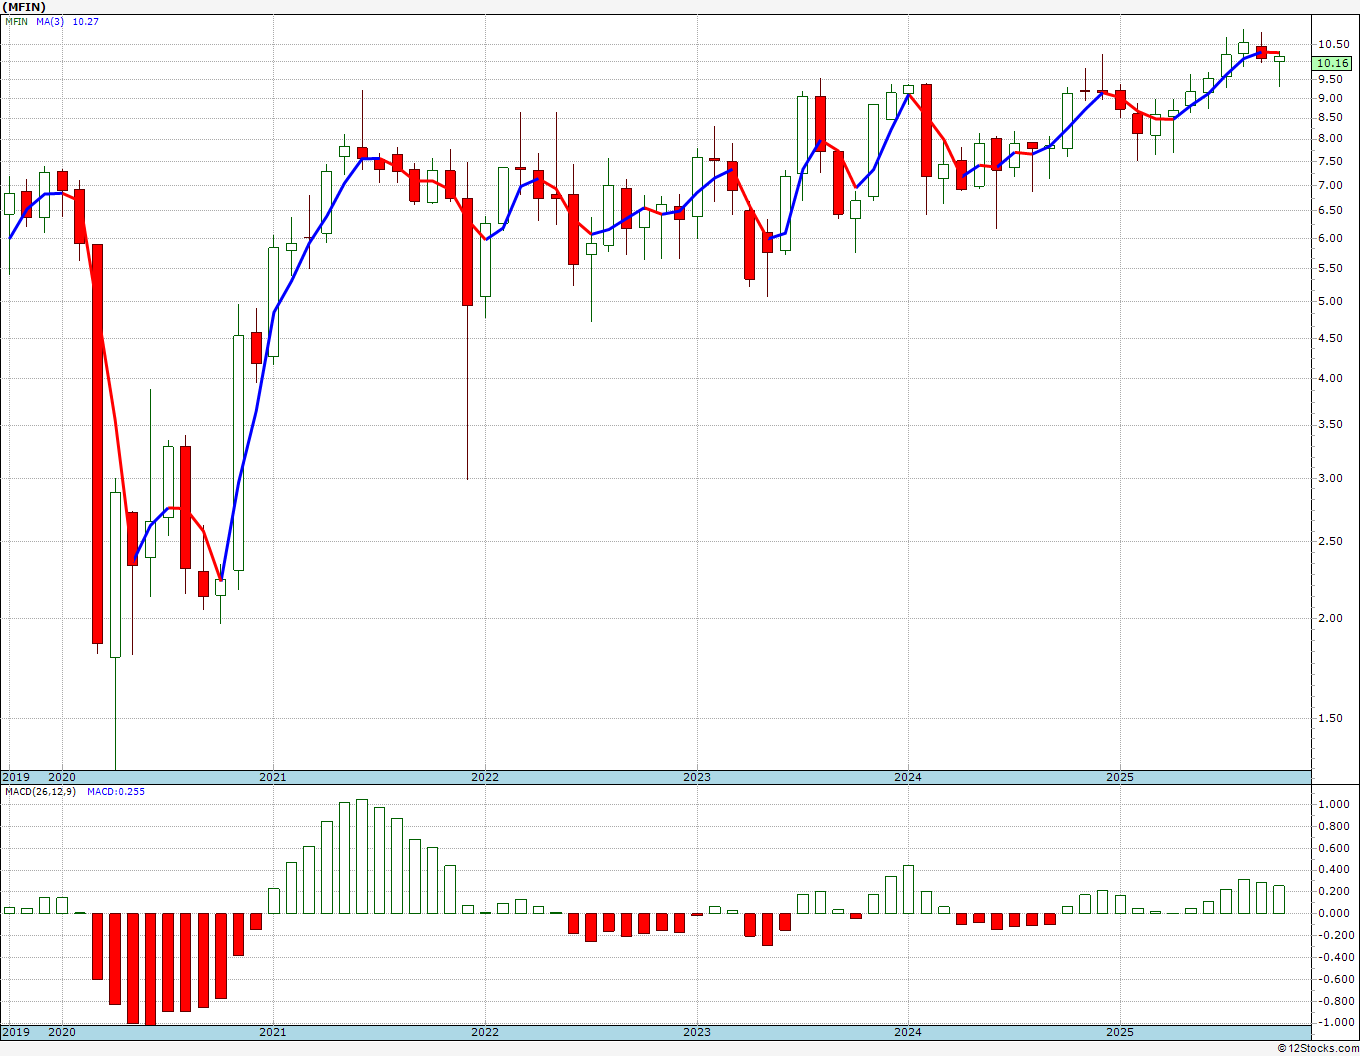This screenshot has height=1056, width=1360.
Task: Select 2023 on the price chart time axis
Action: pyautogui.click(x=697, y=777)
